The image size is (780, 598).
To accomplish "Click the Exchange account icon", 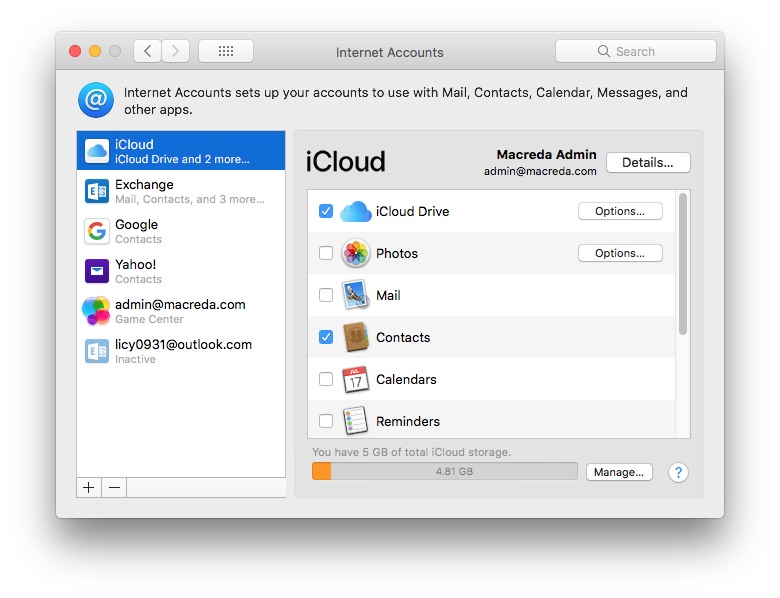I will (97, 191).
